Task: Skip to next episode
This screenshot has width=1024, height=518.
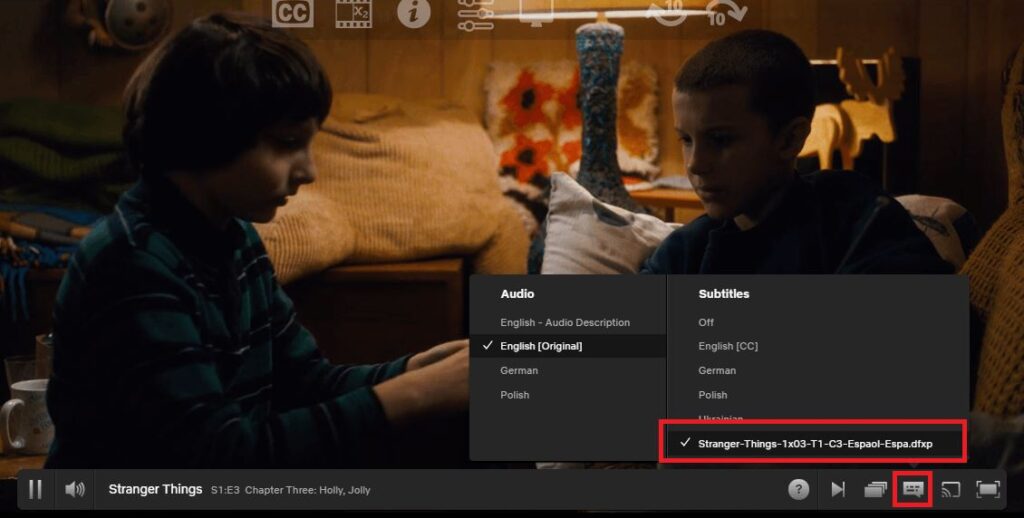Action: pyautogui.click(x=838, y=489)
